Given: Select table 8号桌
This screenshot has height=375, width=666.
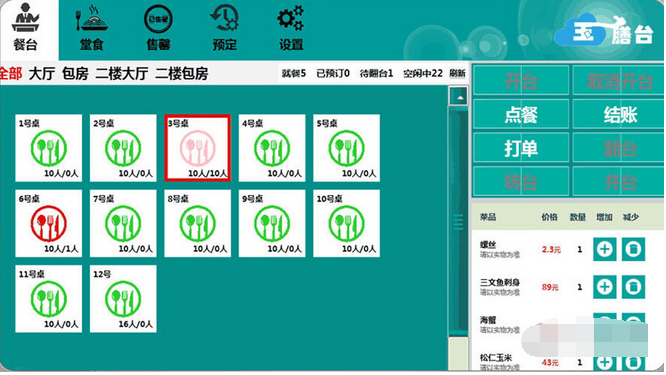Looking at the screenshot, I should tap(198, 223).
